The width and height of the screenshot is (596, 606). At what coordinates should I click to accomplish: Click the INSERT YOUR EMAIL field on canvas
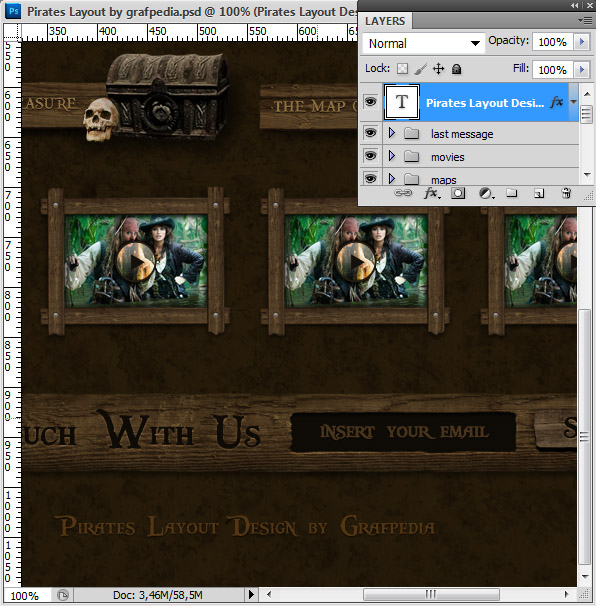(403, 432)
